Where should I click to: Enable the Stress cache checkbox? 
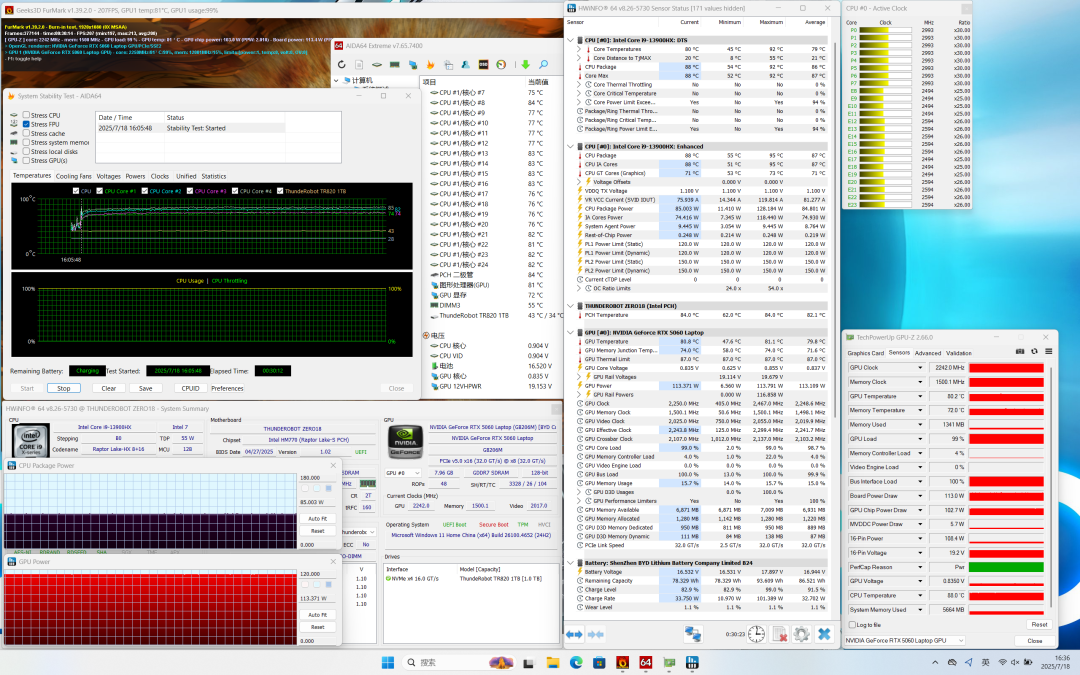26,133
